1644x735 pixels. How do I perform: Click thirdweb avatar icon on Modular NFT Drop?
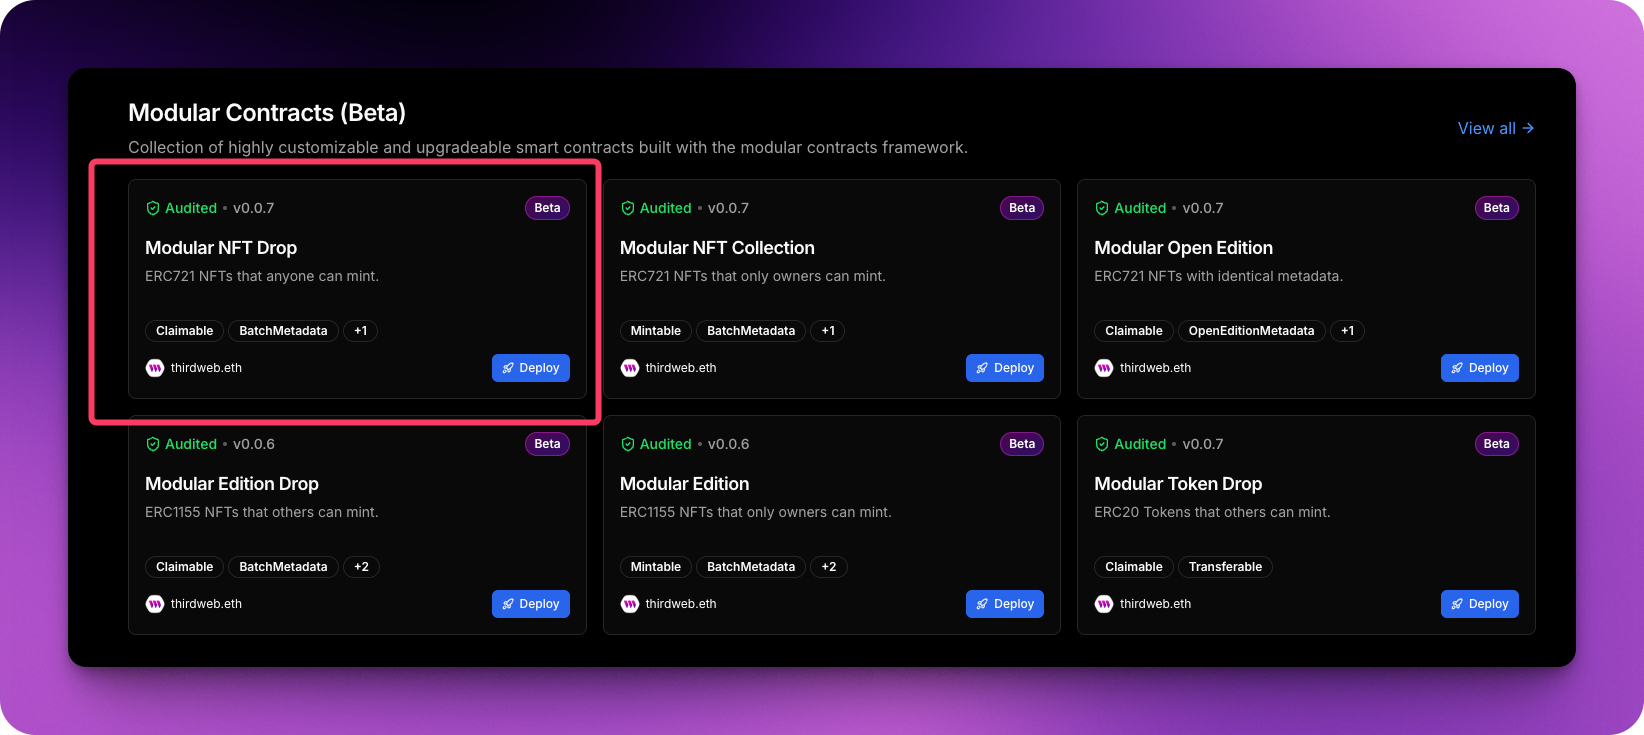pyautogui.click(x=155, y=368)
